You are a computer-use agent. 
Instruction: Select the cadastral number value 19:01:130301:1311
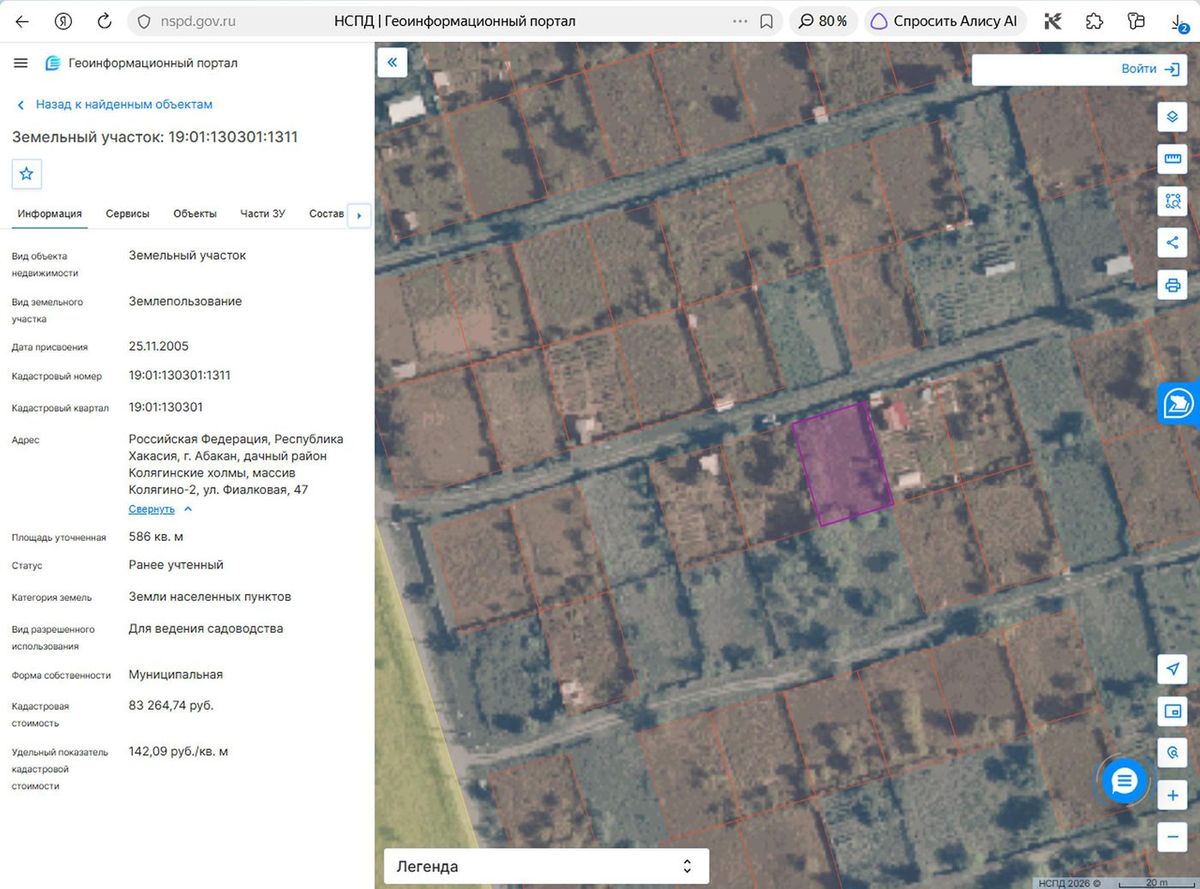(x=180, y=375)
